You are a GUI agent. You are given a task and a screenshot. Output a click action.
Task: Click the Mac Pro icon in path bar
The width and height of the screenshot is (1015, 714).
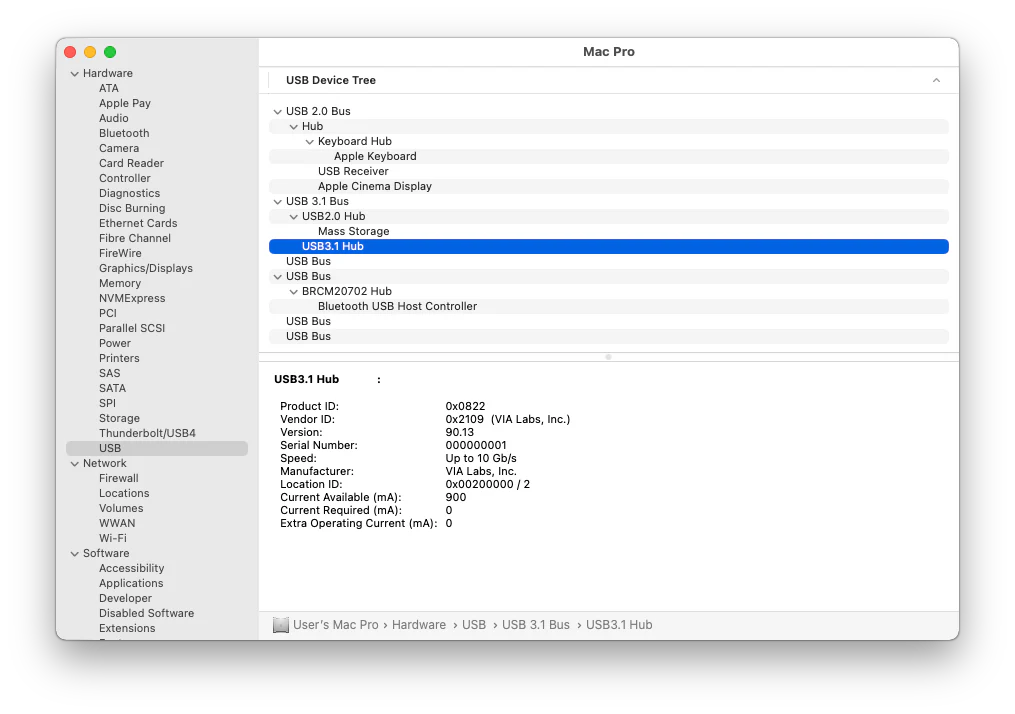click(x=281, y=625)
